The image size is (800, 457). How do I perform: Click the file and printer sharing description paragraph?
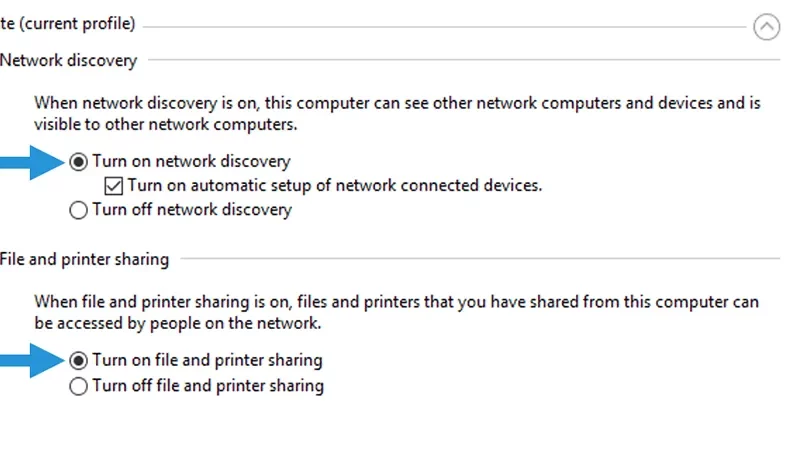pos(396,312)
